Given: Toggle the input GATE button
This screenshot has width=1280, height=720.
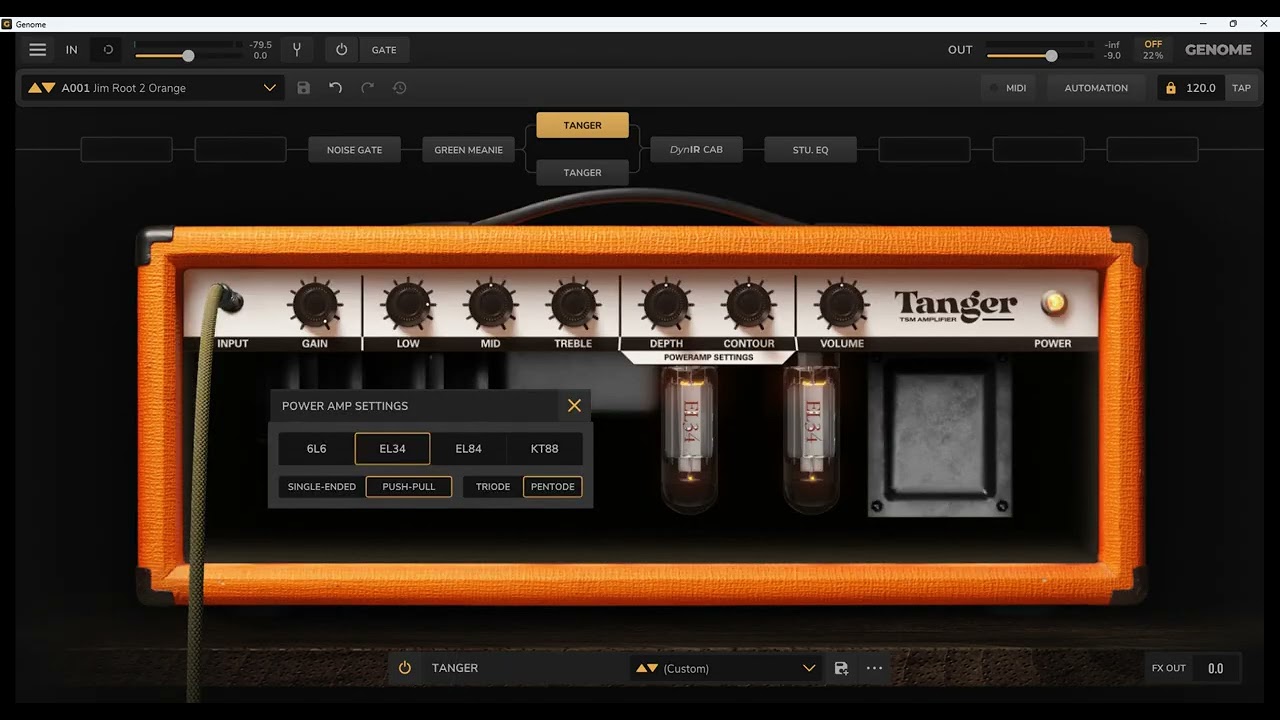Looking at the screenshot, I should [x=384, y=49].
